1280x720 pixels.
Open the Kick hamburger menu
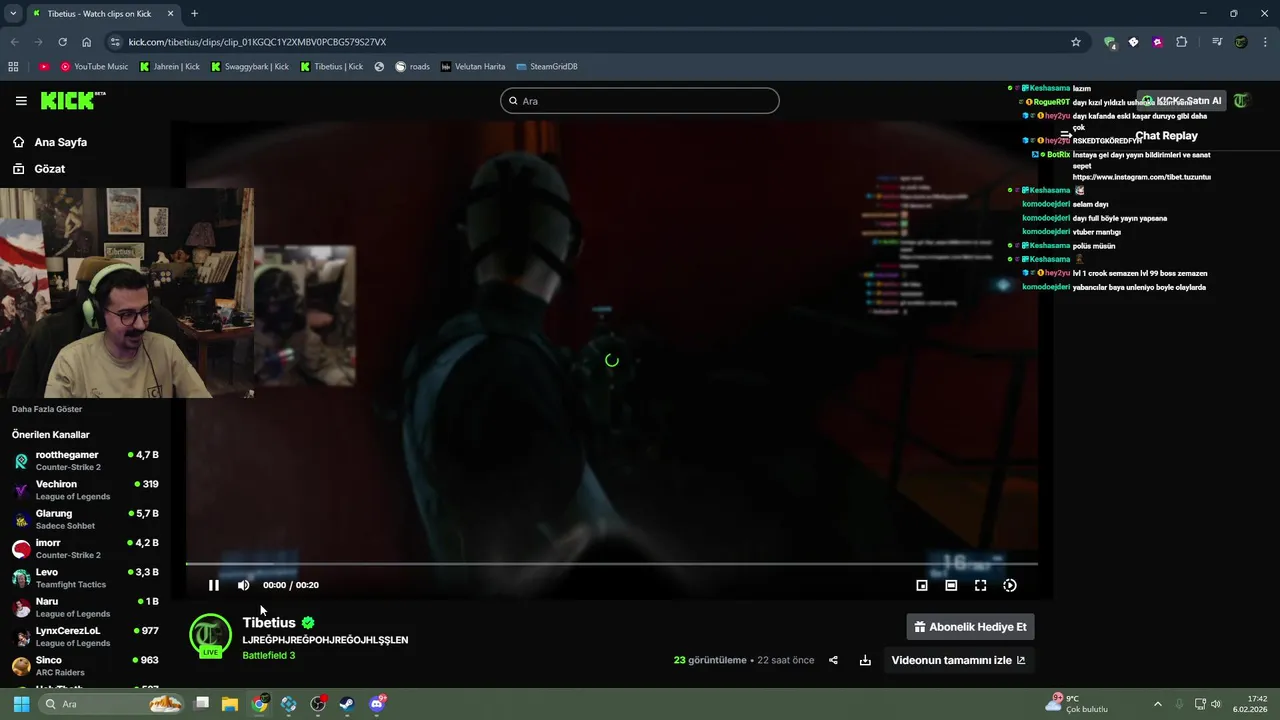[21, 101]
